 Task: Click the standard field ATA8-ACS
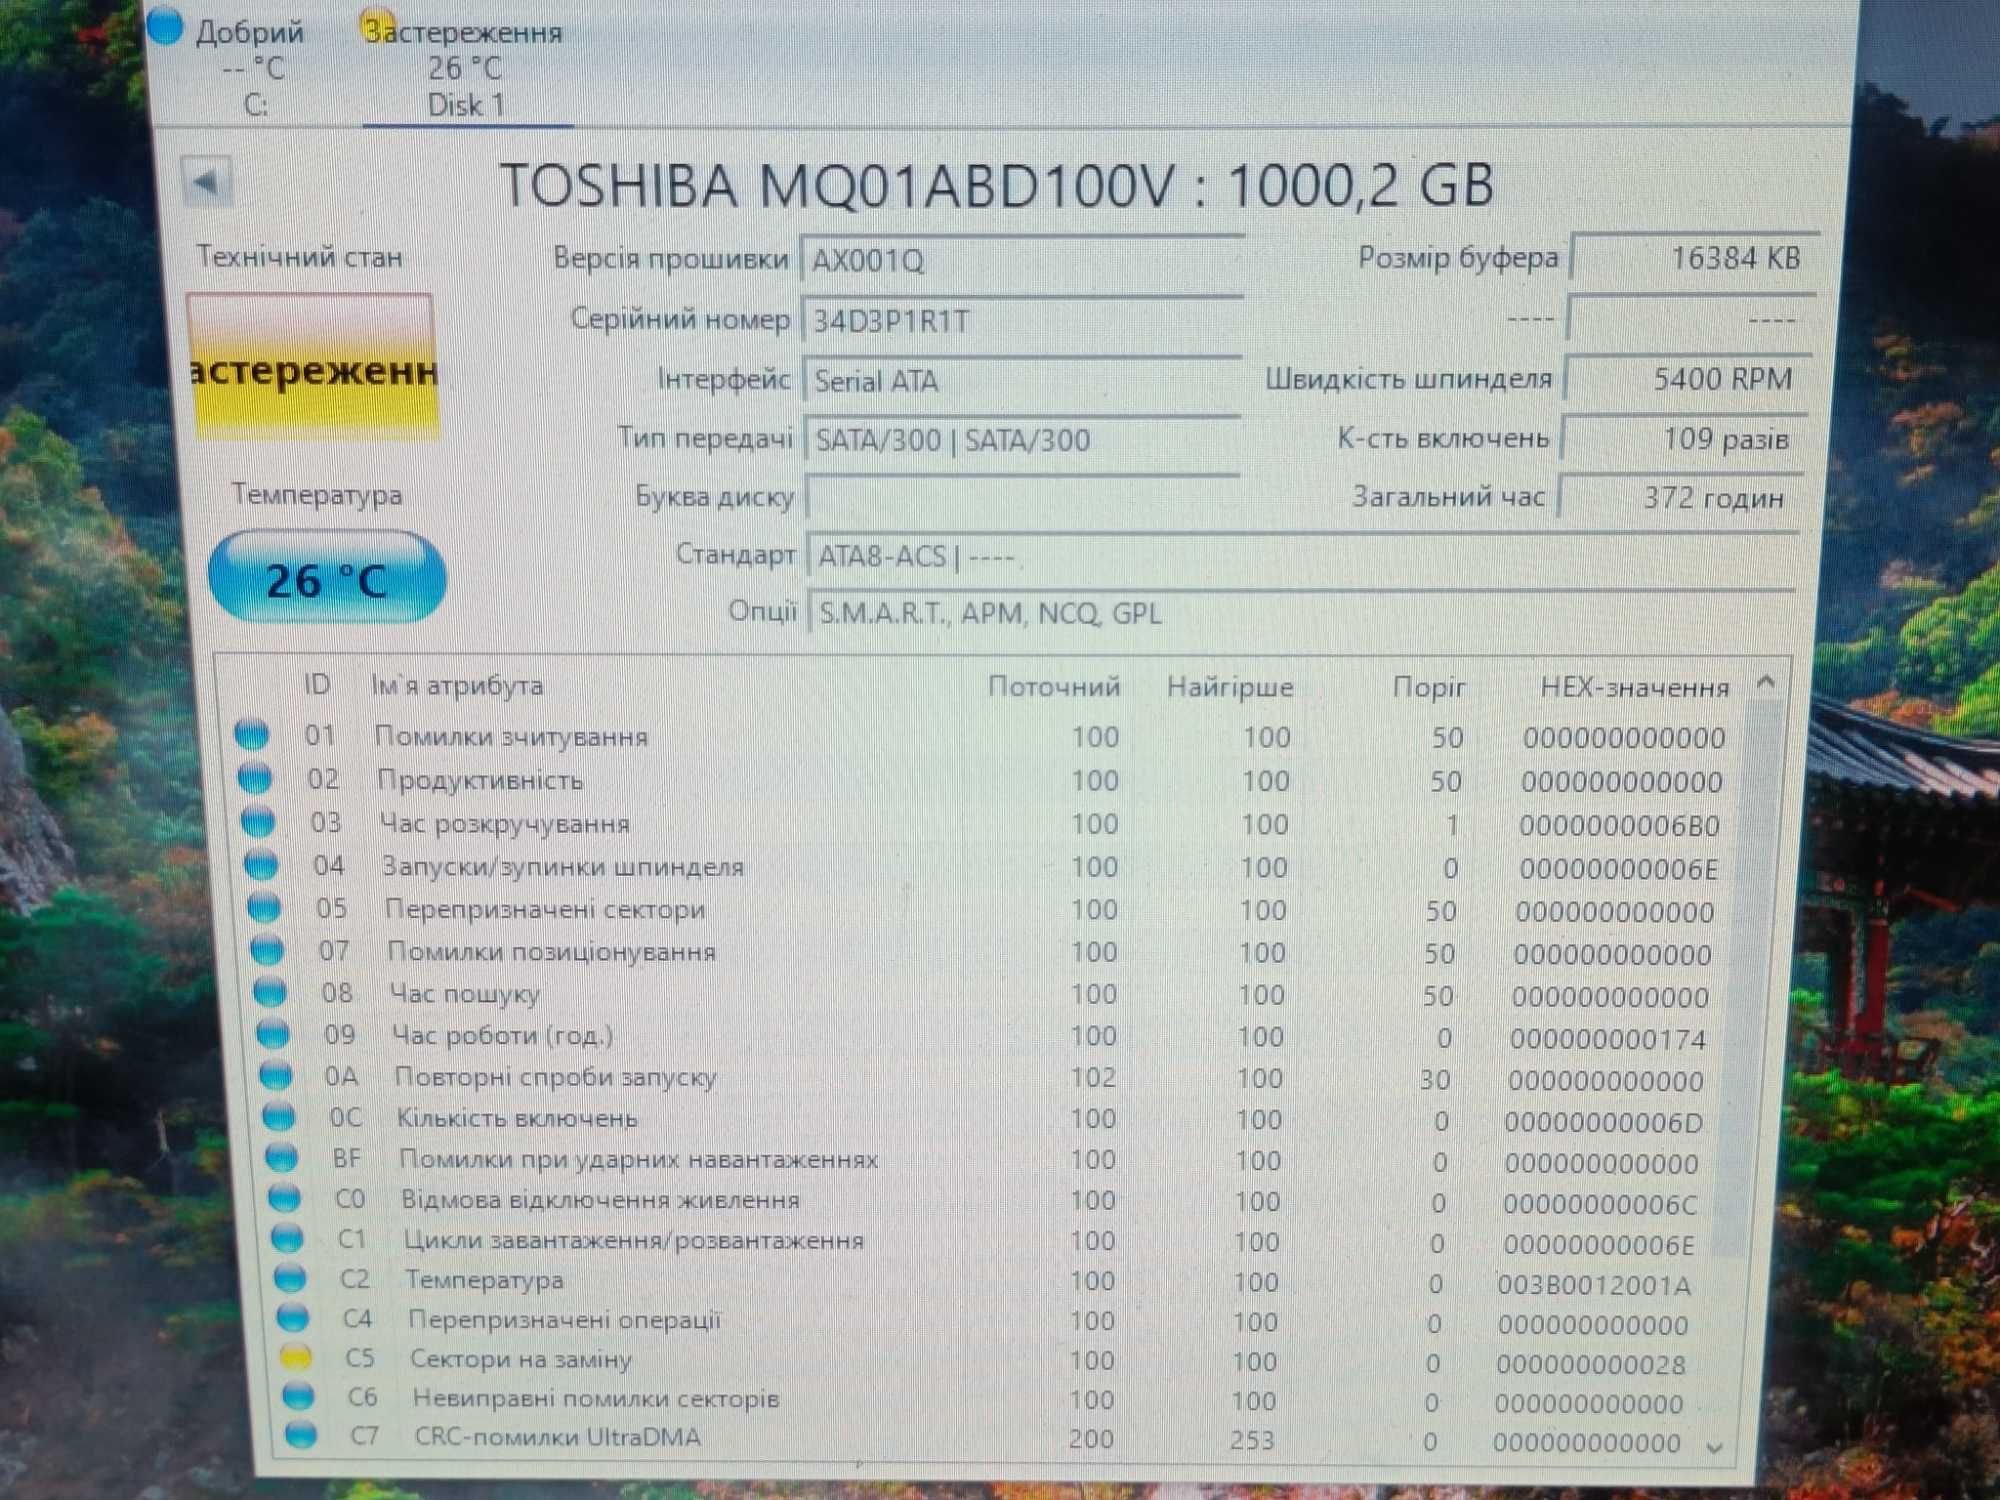[1301, 556]
